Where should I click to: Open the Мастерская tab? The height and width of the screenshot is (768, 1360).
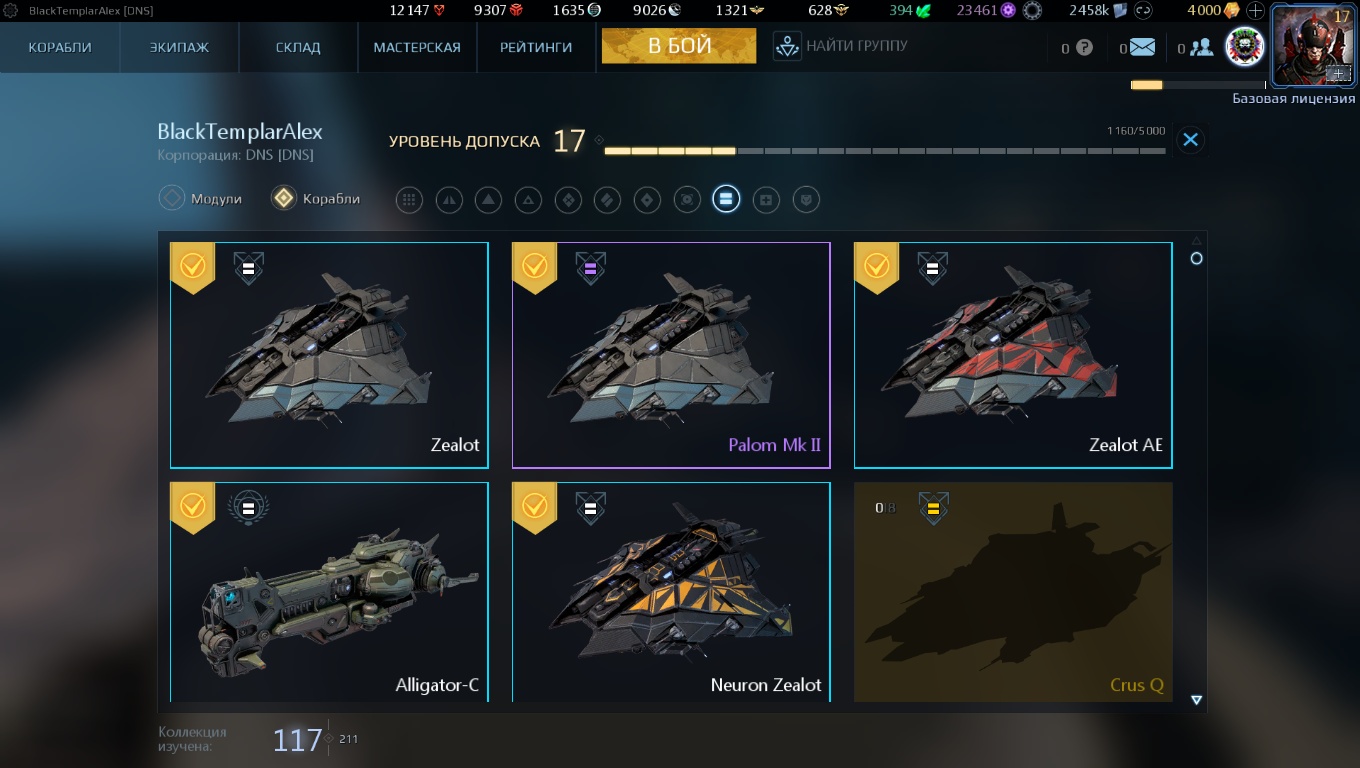coord(417,47)
